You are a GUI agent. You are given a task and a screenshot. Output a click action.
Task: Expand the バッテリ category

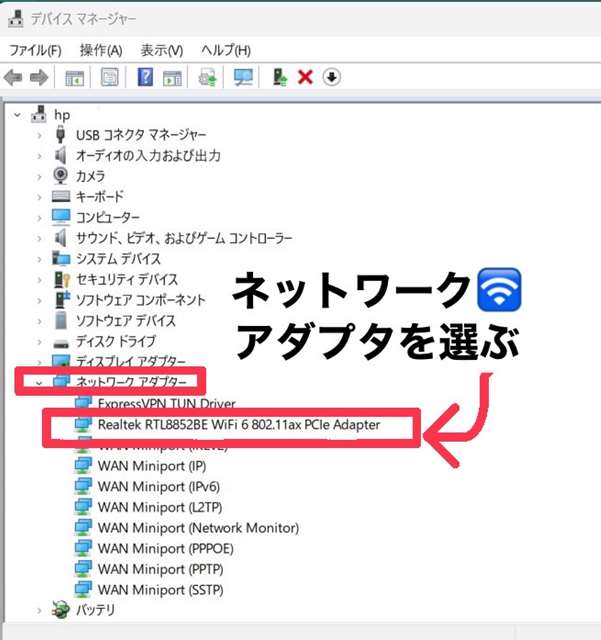39,610
